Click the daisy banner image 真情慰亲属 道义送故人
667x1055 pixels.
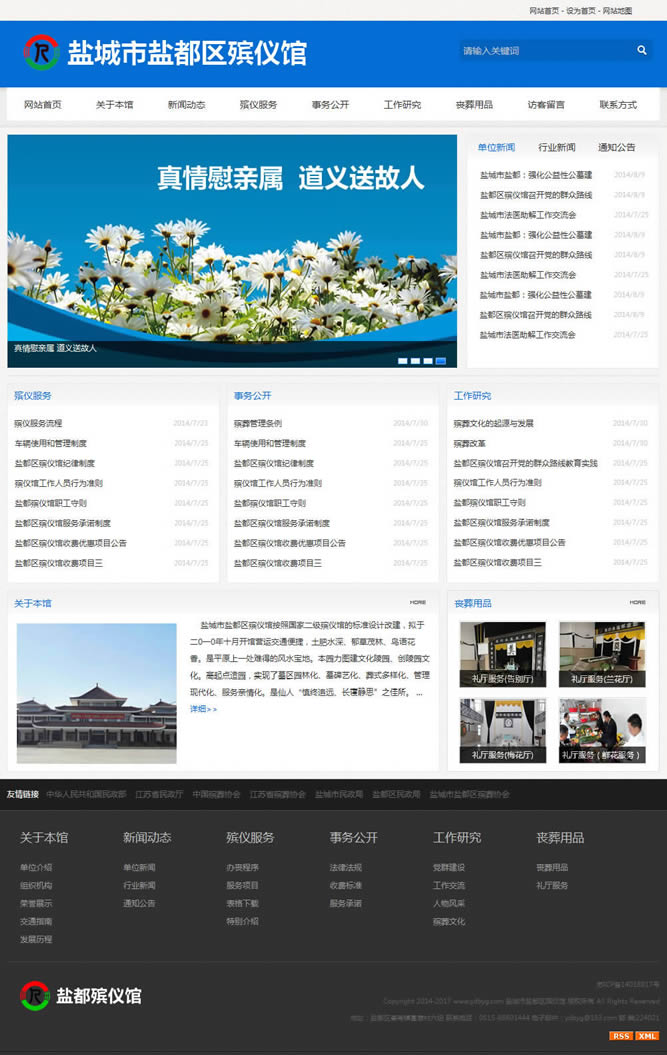click(x=232, y=251)
